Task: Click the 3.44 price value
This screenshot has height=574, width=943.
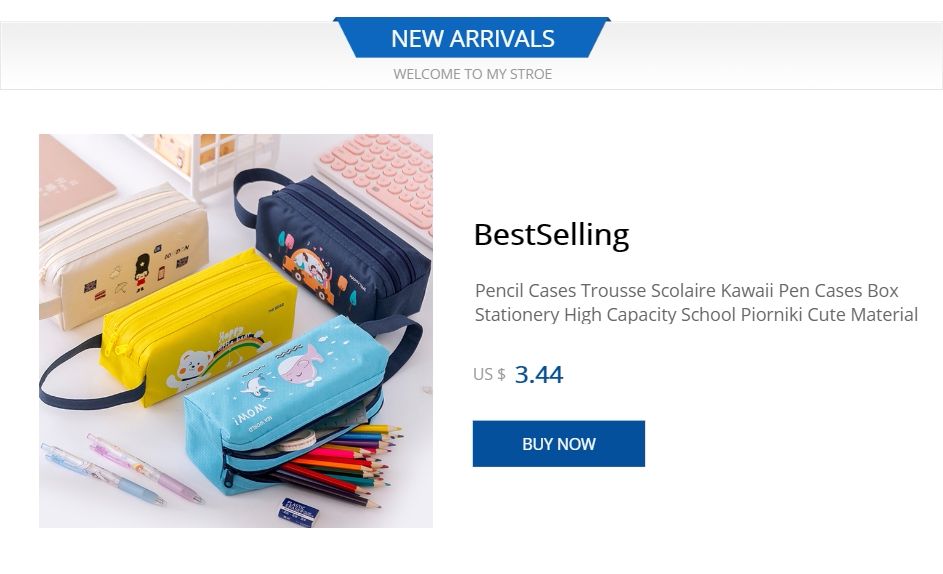Action: [539, 374]
